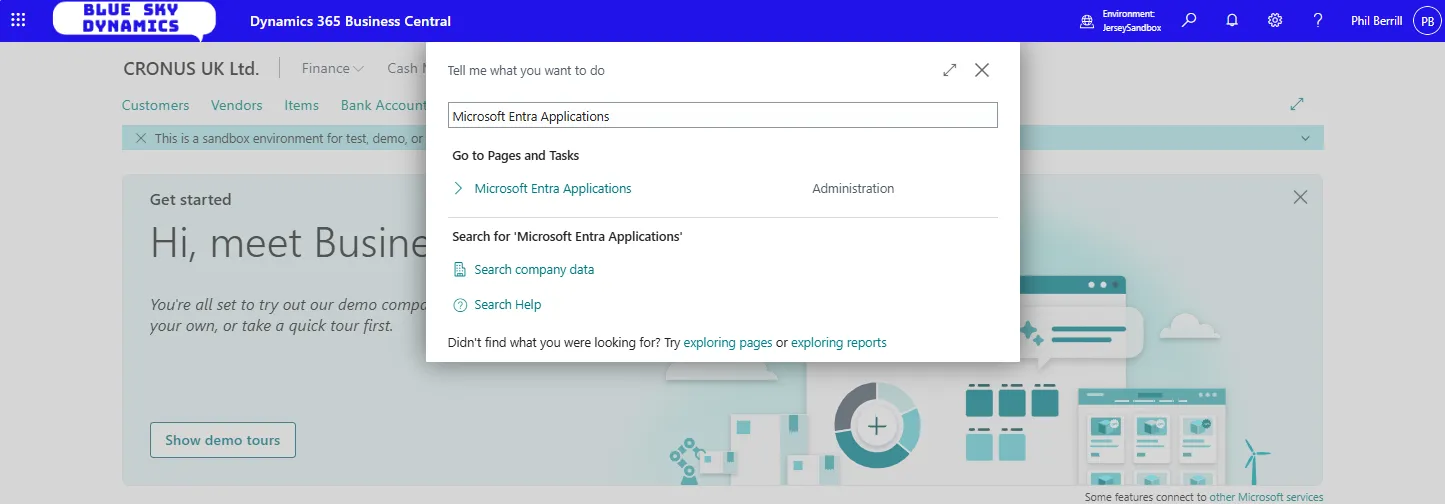Open the other Microsoft services link

[1266, 497]
